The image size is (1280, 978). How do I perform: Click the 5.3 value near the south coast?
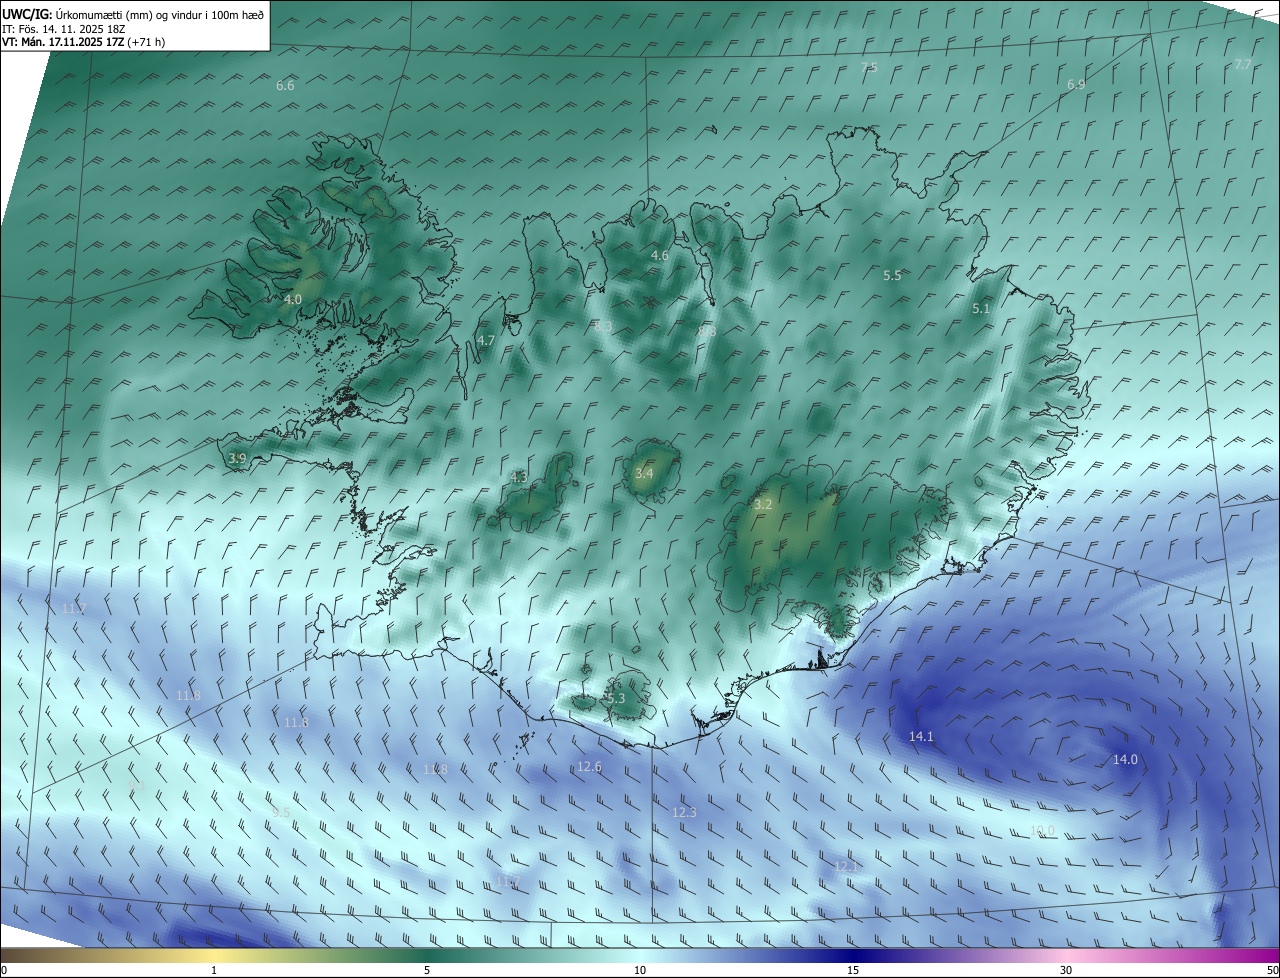(615, 699)
